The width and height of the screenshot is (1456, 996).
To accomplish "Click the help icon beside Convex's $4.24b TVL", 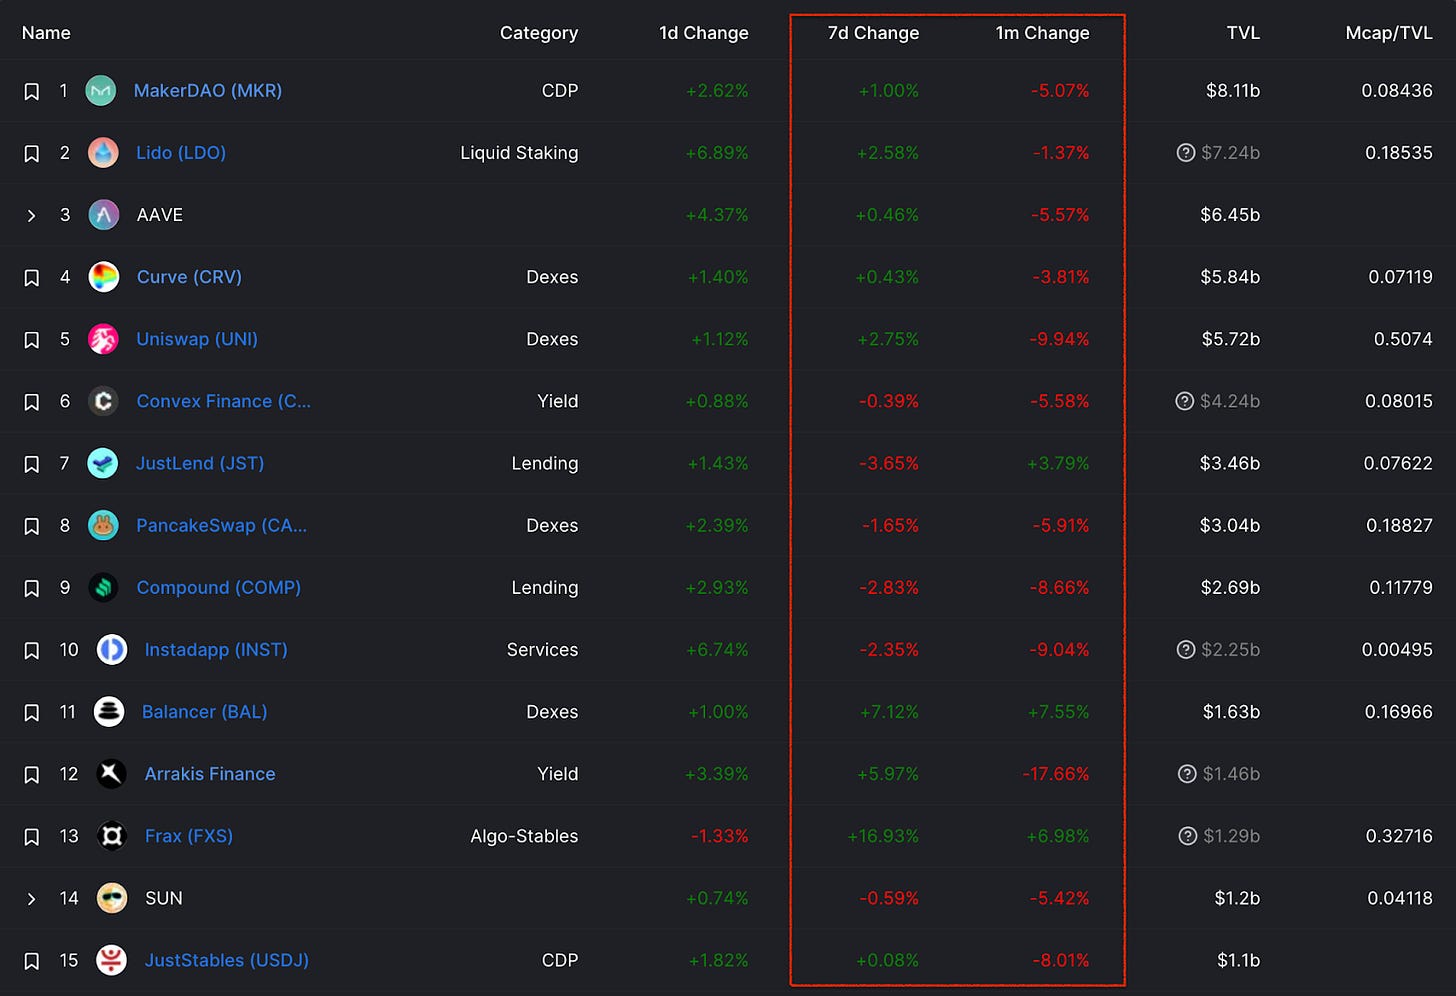I will pos(1185,401).
